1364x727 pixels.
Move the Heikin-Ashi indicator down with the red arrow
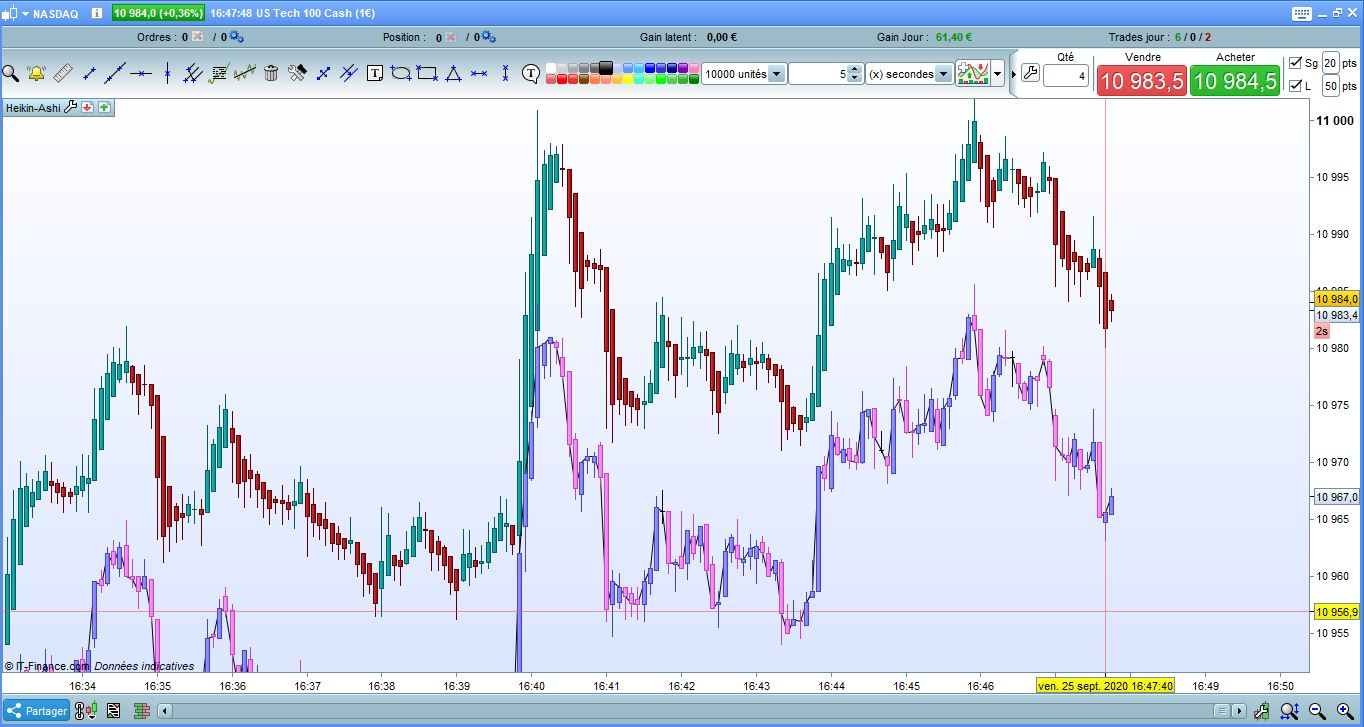coord(87,107)
